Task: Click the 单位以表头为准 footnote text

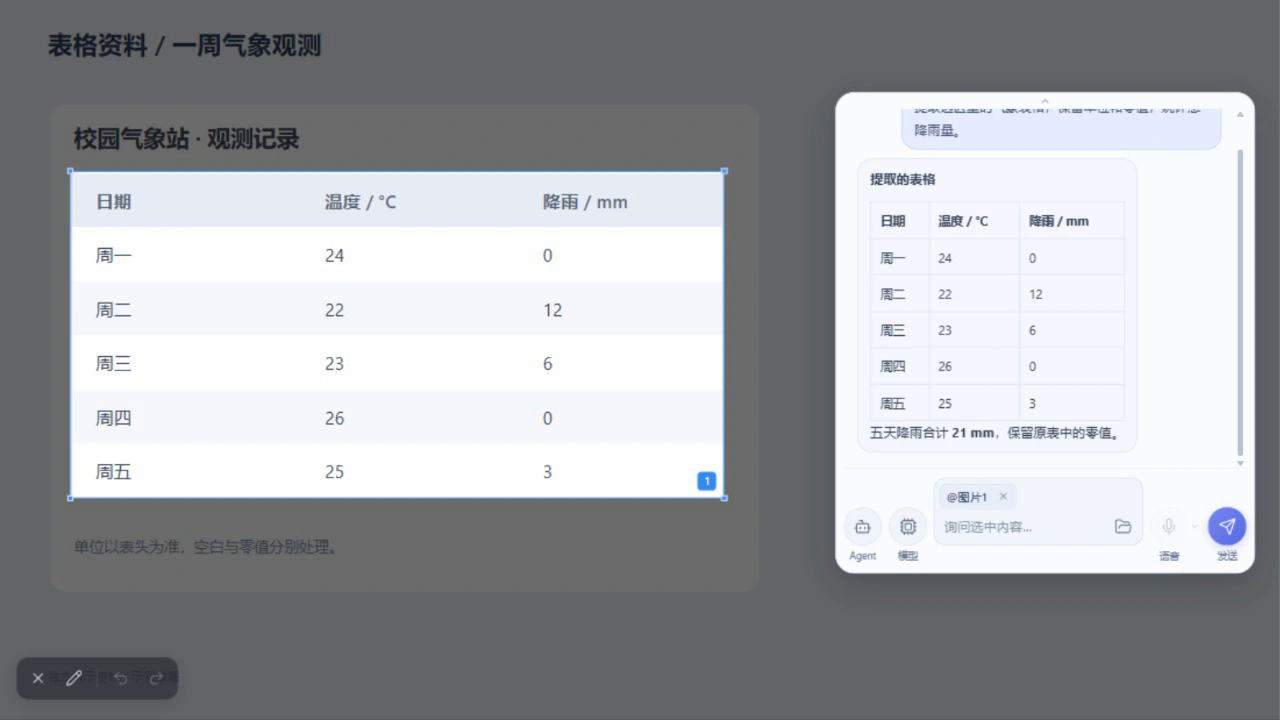Action: (x=206, y=546)
